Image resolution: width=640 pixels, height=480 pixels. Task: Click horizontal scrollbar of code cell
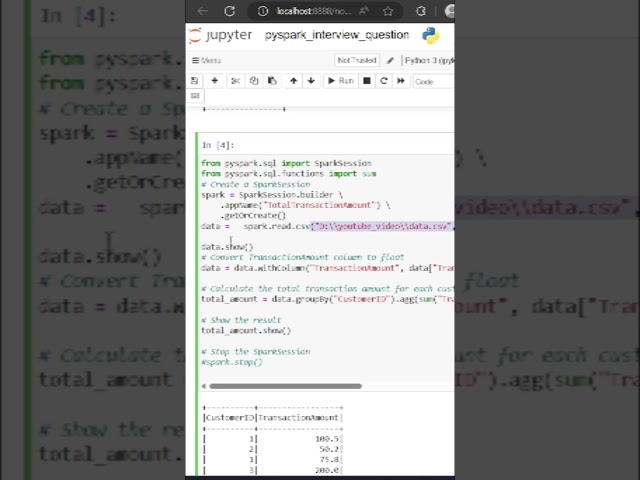tap(285, 386)
